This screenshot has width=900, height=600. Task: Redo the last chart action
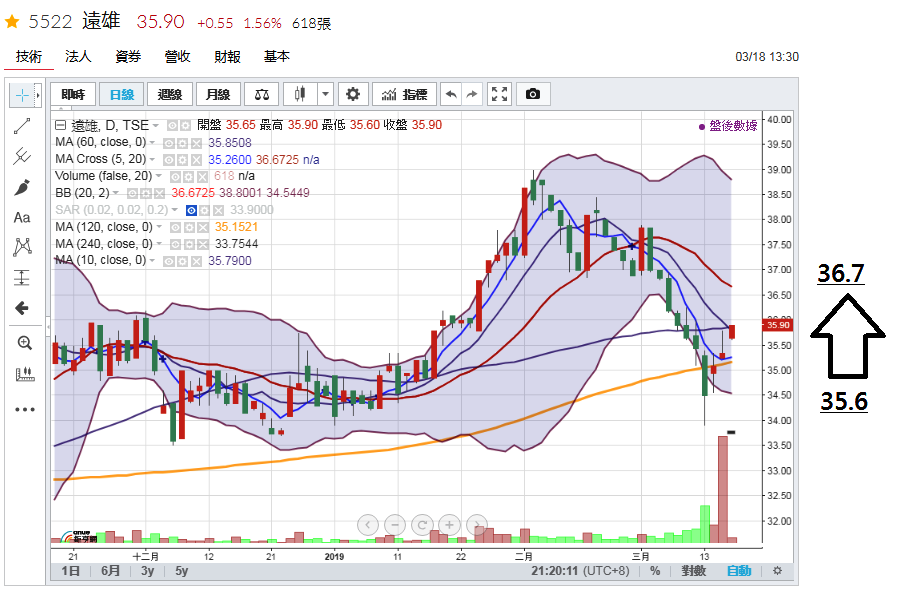[x=472, y=94]
